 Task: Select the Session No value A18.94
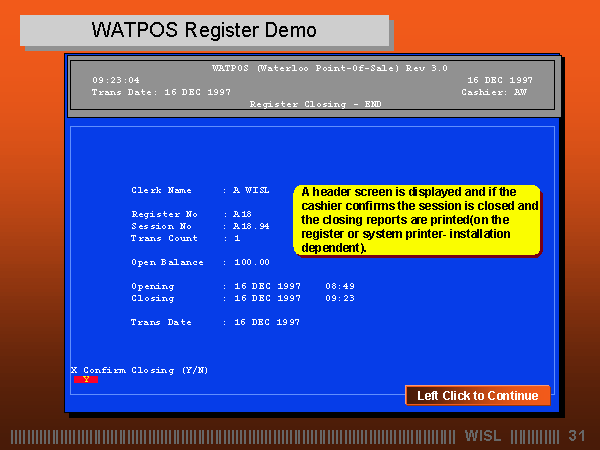(251, 226)
